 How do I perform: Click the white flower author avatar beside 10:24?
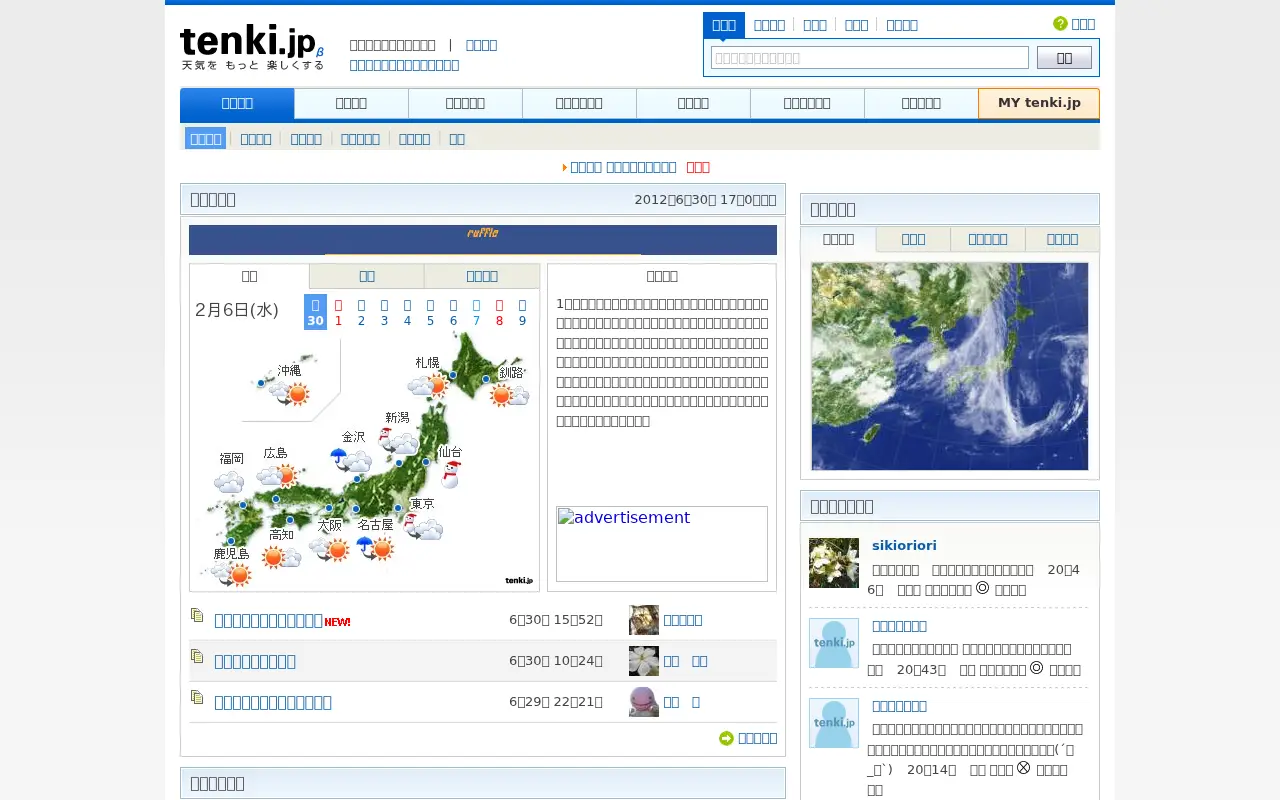644,661
